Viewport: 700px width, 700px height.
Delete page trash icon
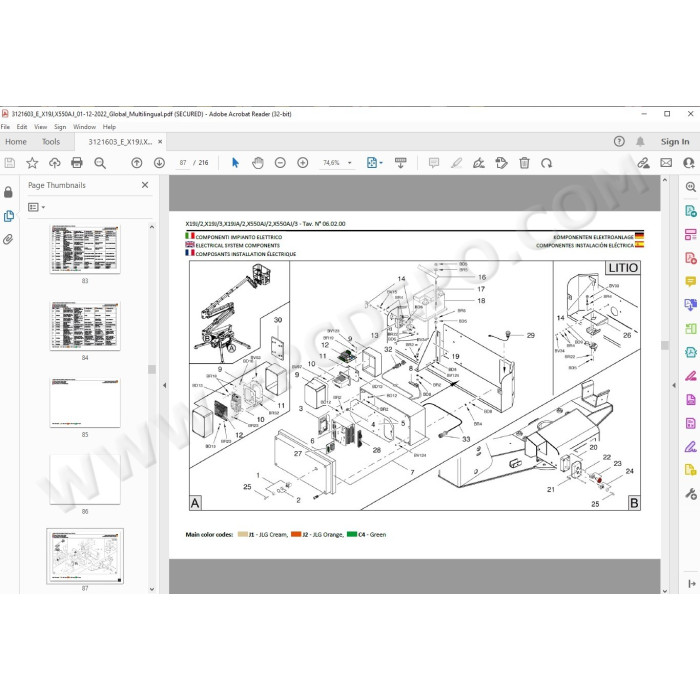pos(524,163)
